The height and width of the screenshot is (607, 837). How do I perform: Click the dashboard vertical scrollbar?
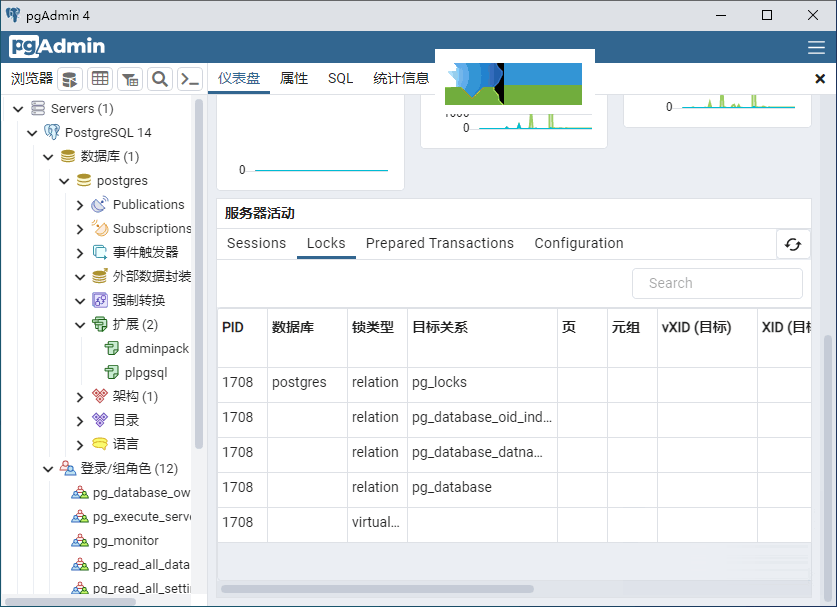coord(828,468)
